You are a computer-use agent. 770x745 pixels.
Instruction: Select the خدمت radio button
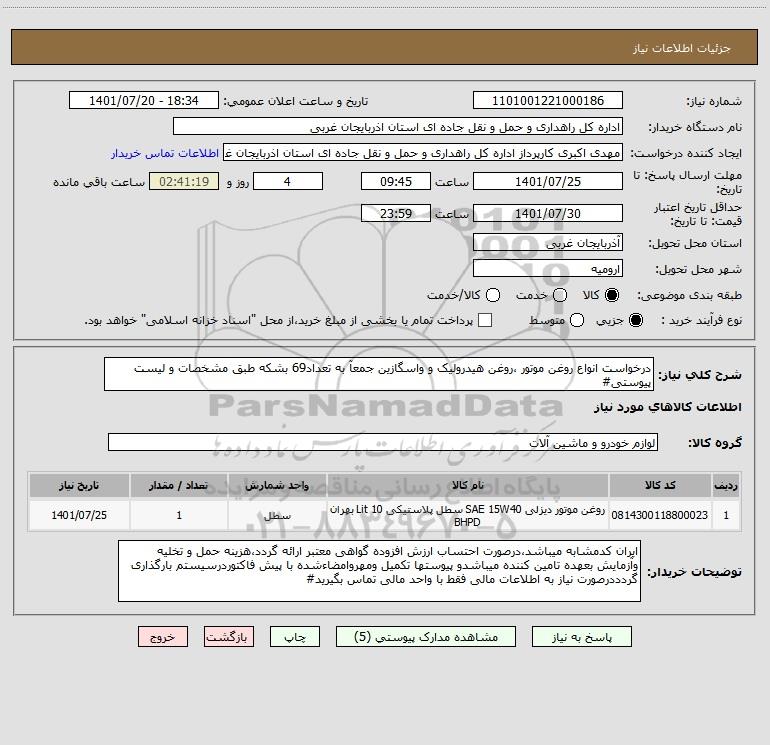tap(560, 295)
